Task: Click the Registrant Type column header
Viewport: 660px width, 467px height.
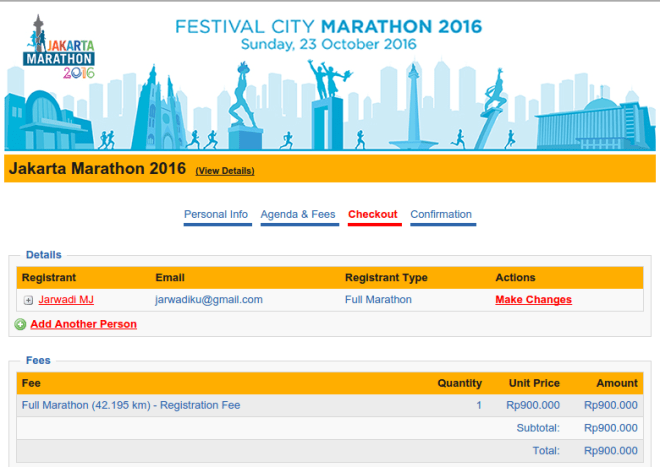Action: [386, 278]
